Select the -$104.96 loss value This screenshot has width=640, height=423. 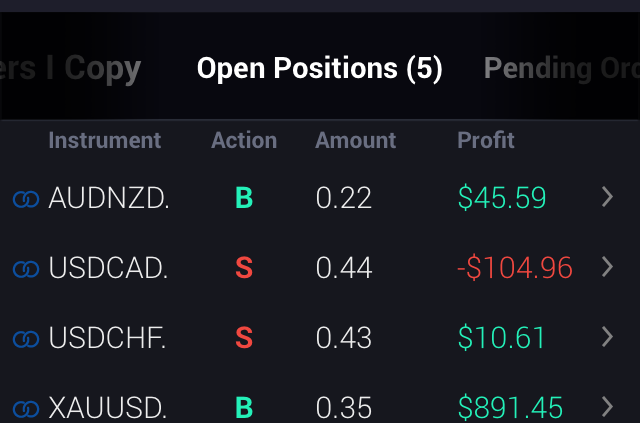tap(515, 268)
